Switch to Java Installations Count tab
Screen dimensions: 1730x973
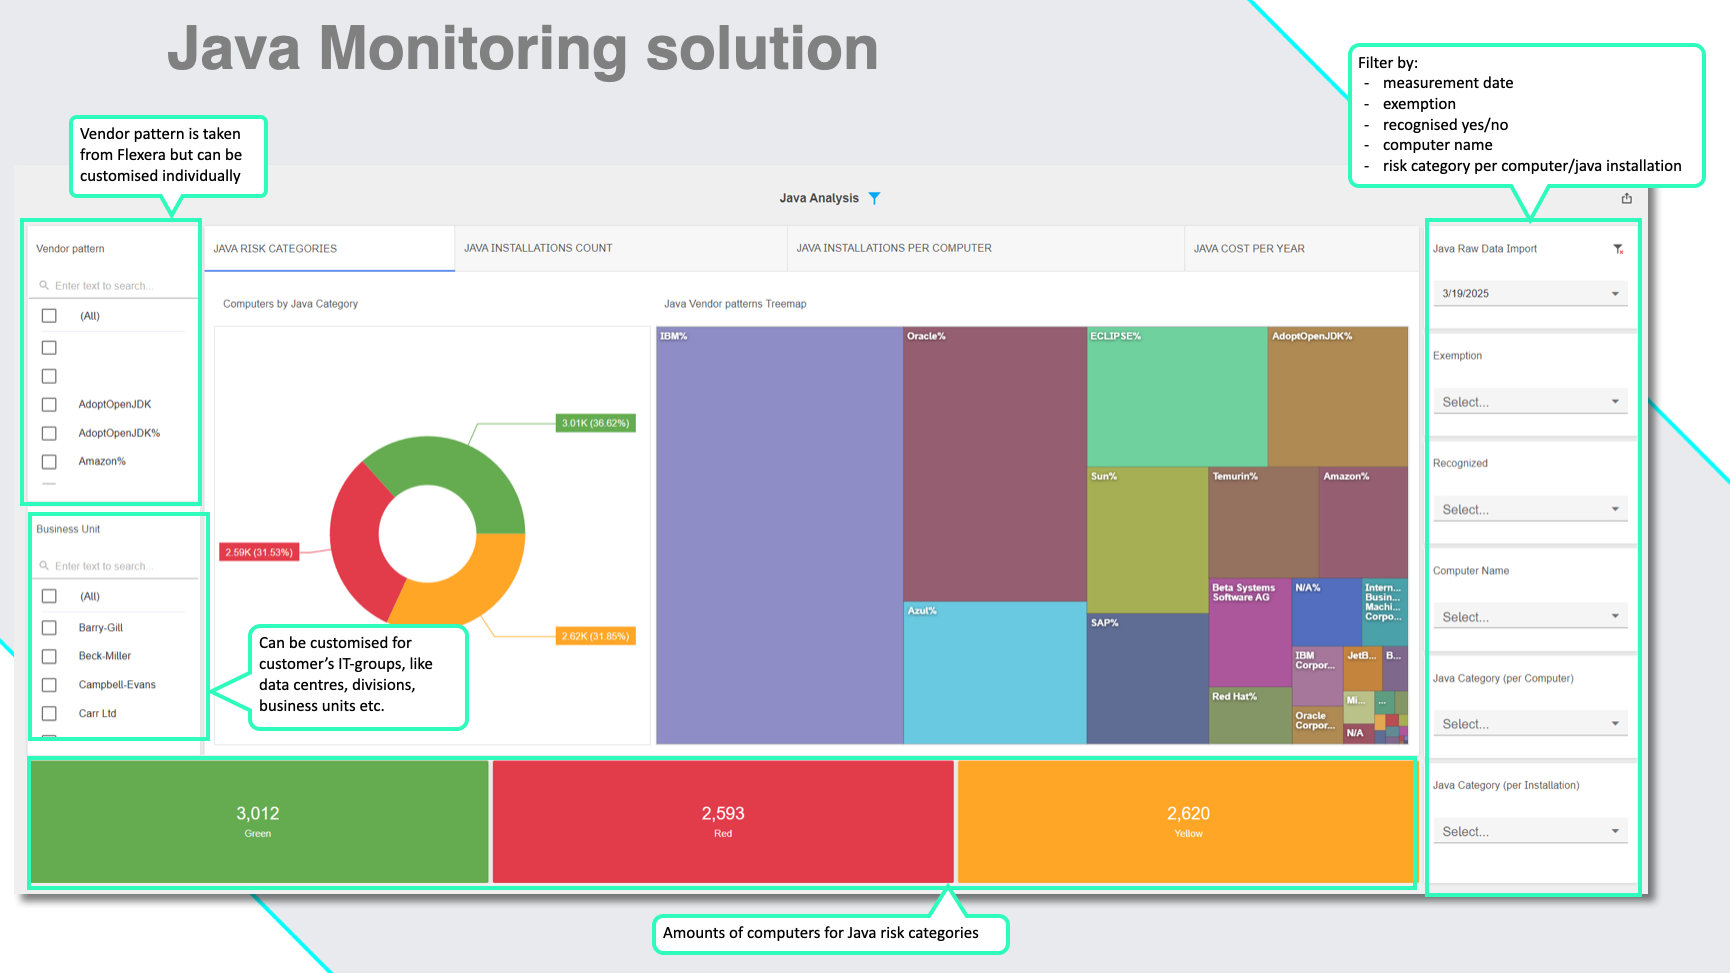coord(538,248)
